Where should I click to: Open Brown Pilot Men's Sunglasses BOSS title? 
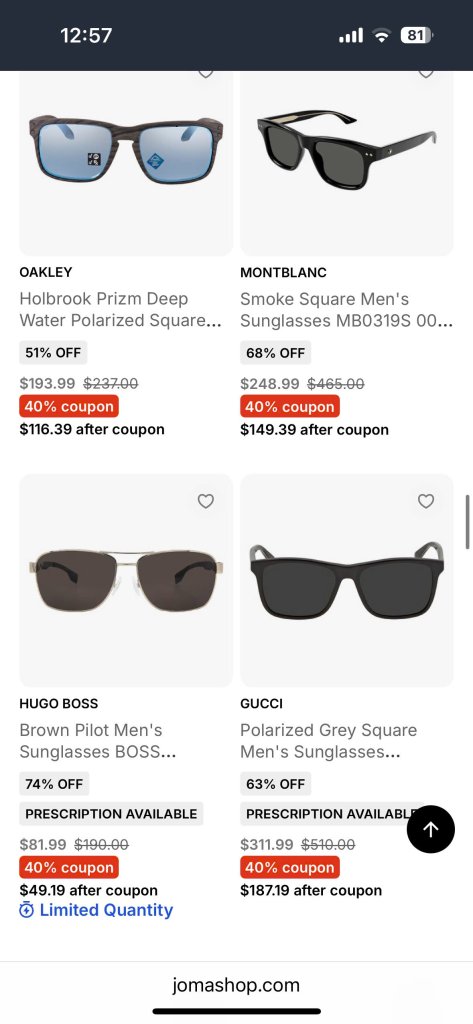click(x=98, y=741)
